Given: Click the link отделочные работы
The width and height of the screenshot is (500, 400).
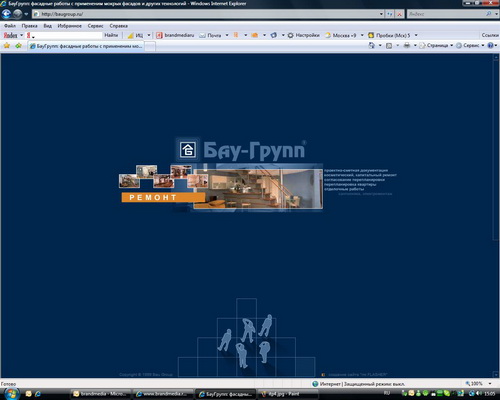Looking at the screenshot, I should [x=344, y=189].
